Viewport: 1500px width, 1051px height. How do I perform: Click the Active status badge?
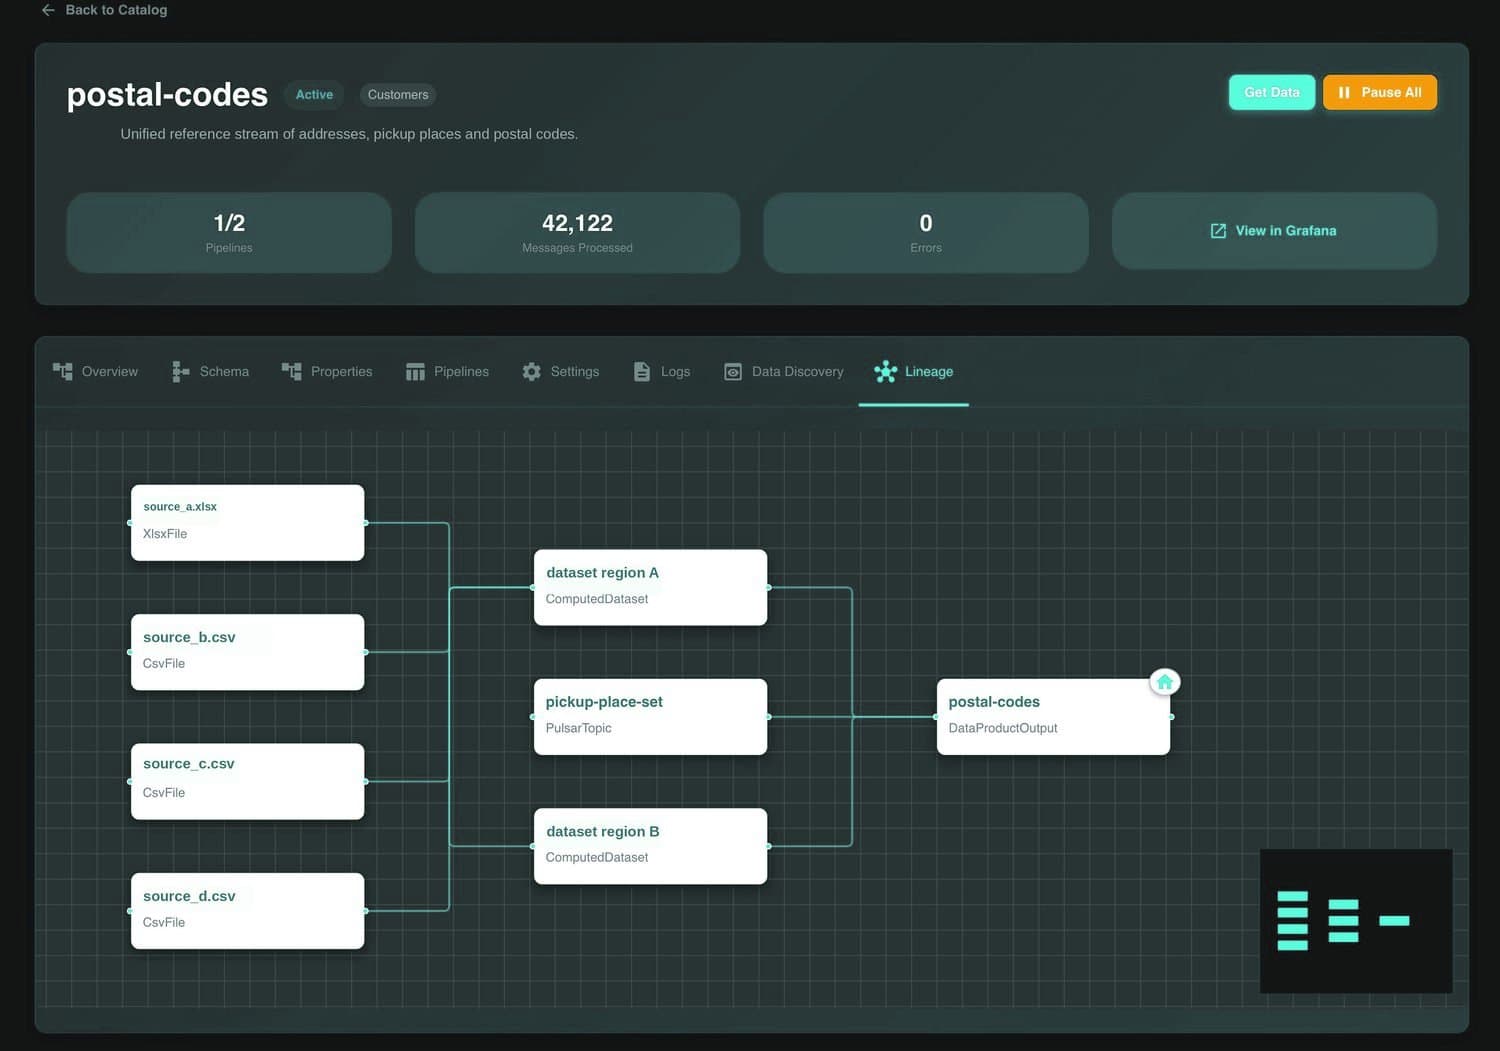tap(314, 95)
